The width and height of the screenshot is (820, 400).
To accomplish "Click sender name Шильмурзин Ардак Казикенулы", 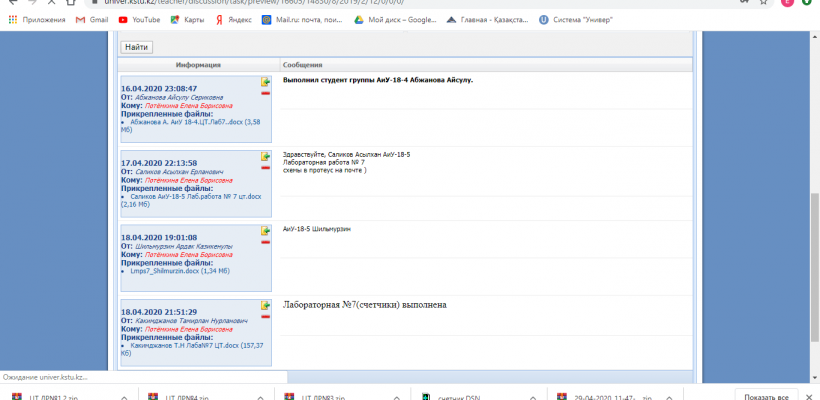I will point(184,246).
